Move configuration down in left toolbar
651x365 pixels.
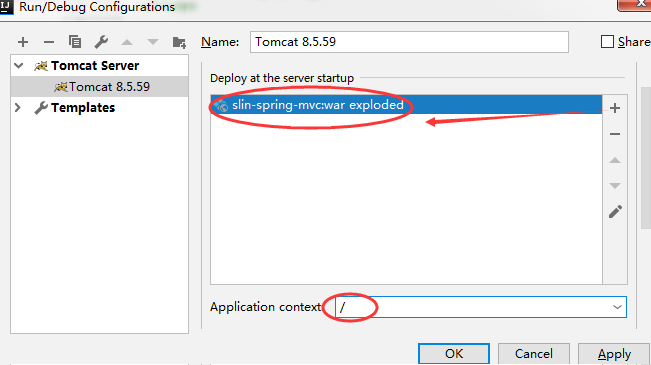(153, 42)
